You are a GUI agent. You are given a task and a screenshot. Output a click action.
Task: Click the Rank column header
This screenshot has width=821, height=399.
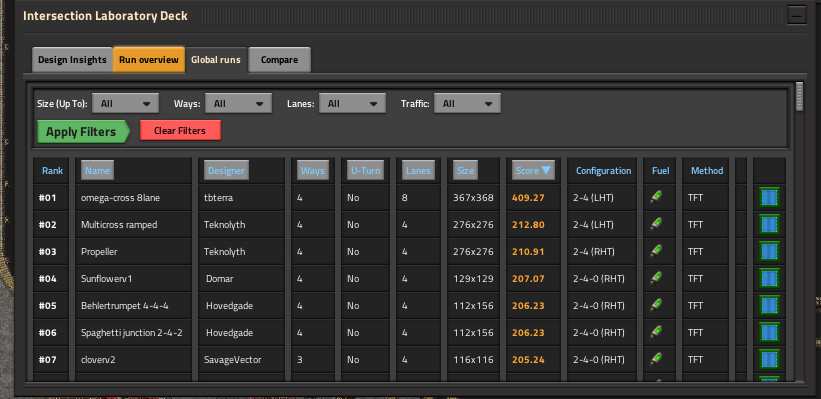[x=52, y=171]
